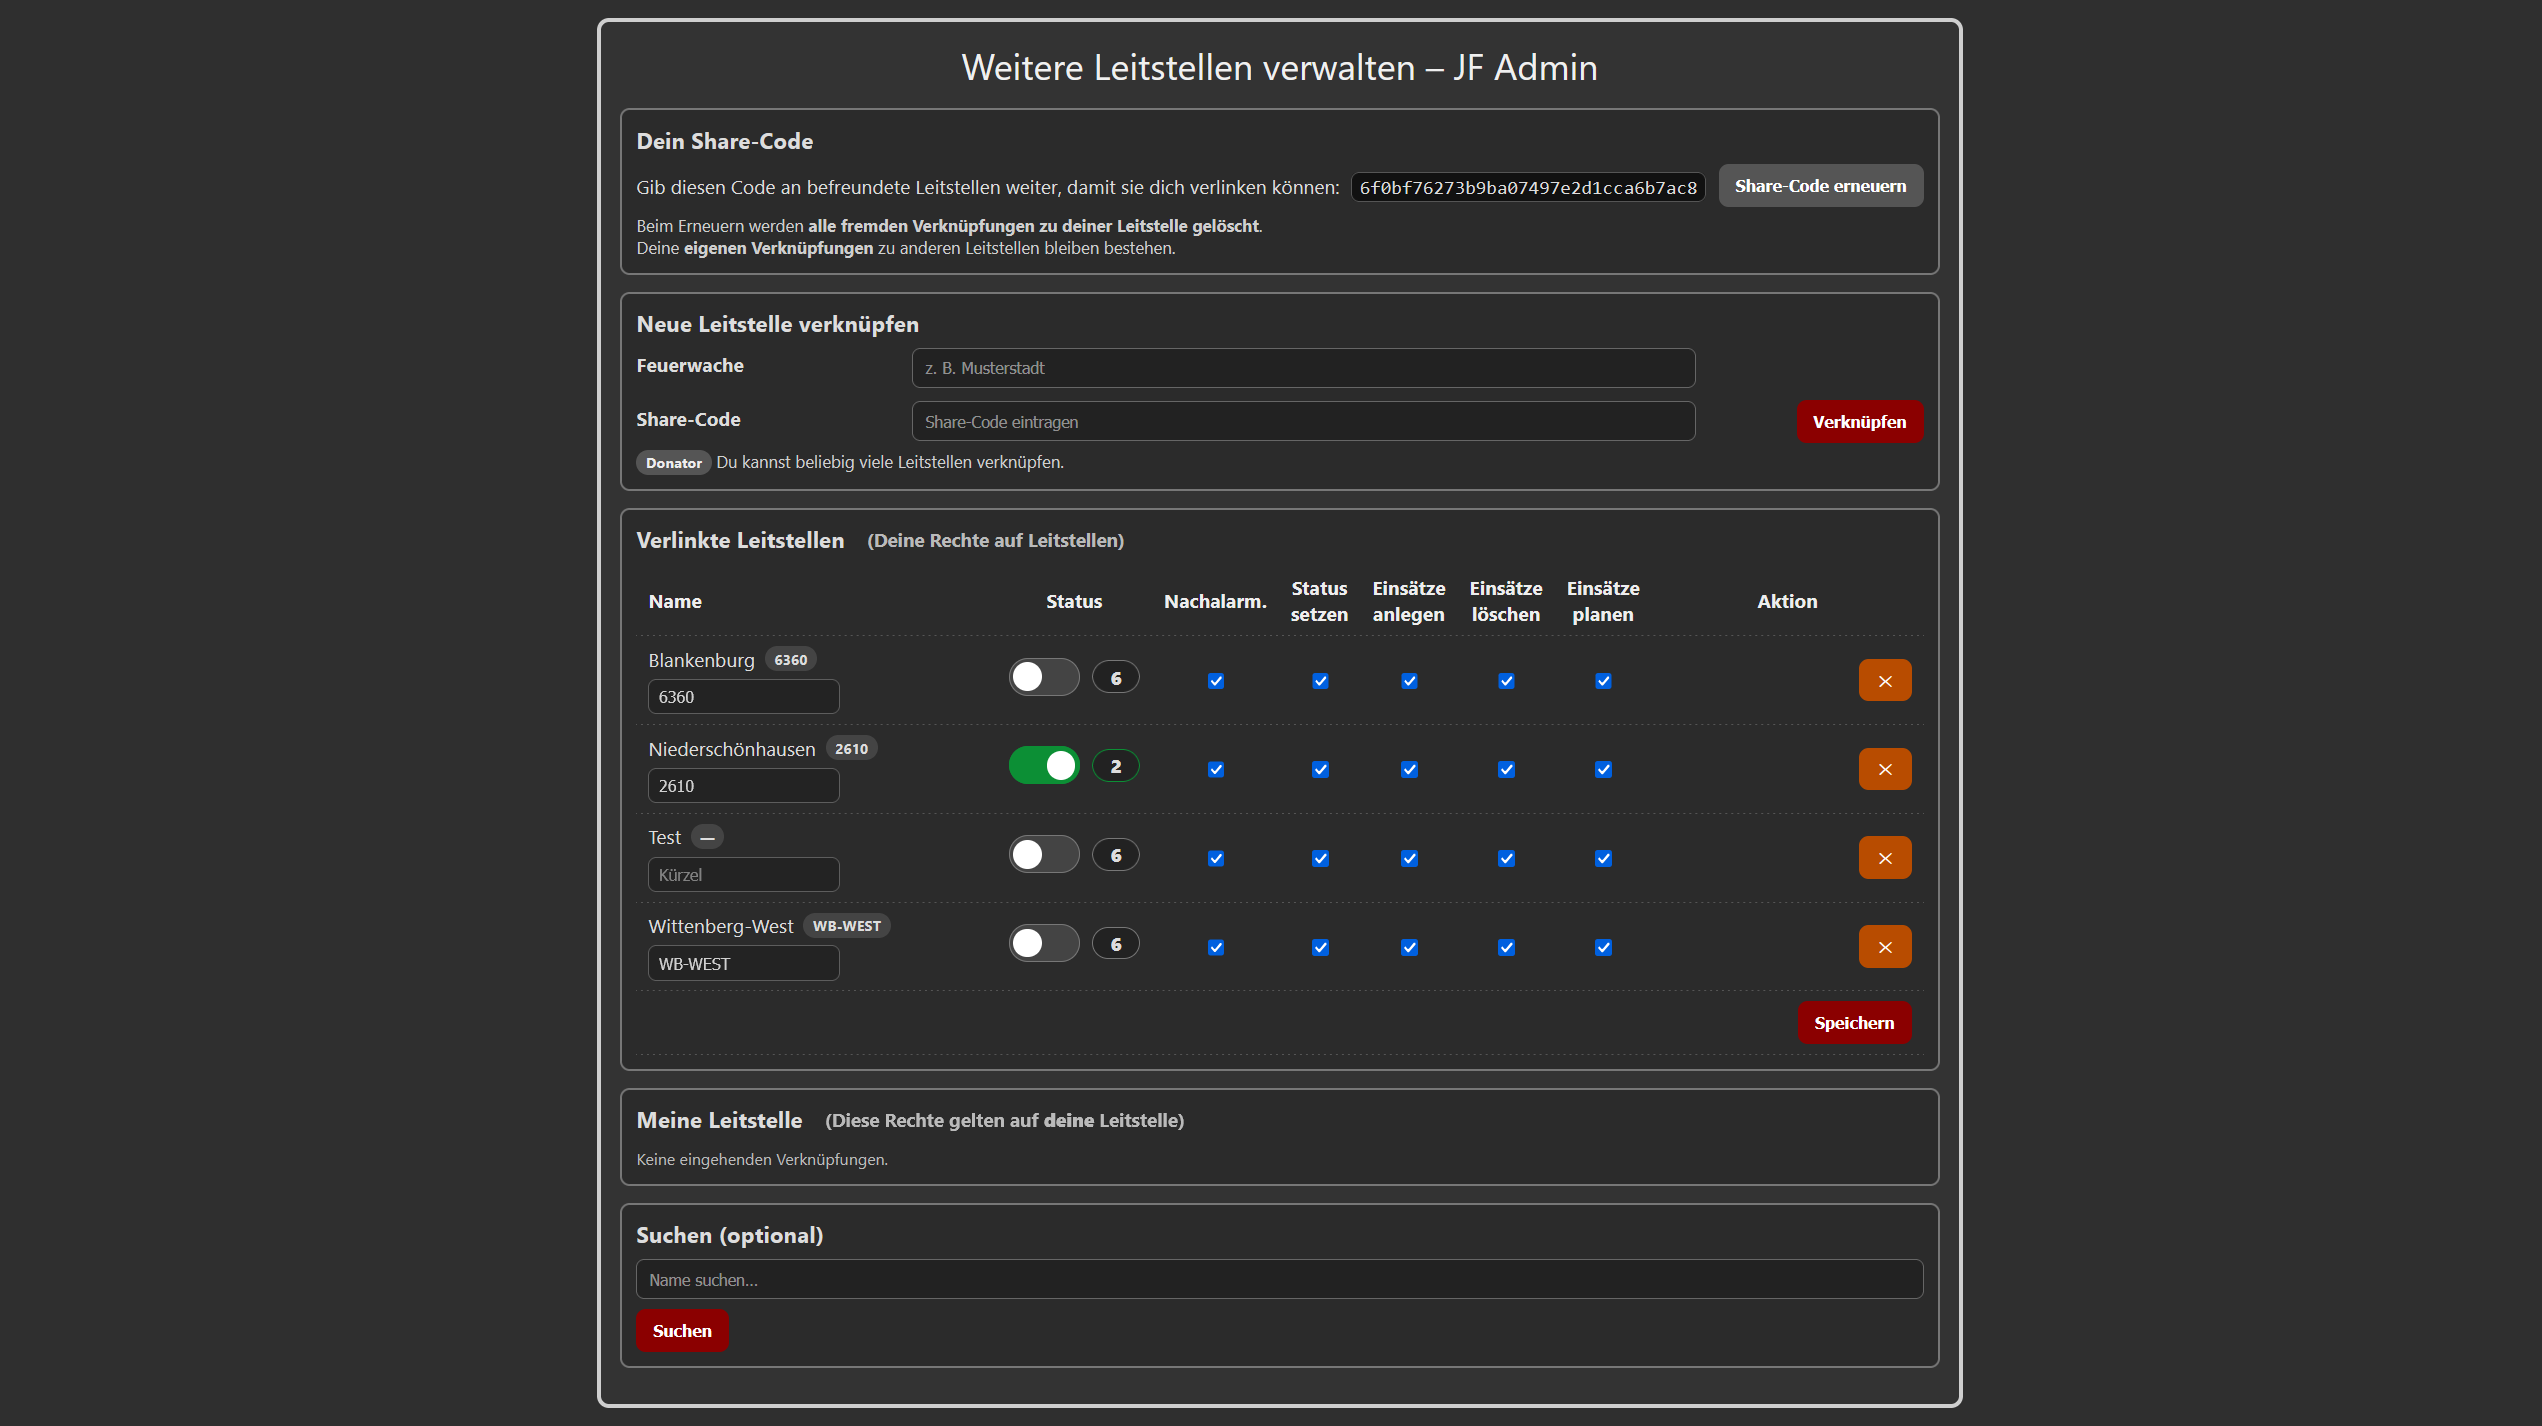The height and width of the screenshot is (1426, 2542).
Task: Click the WB-WEST badge next to Wittenberg-West
Action: tap(846, 926)
